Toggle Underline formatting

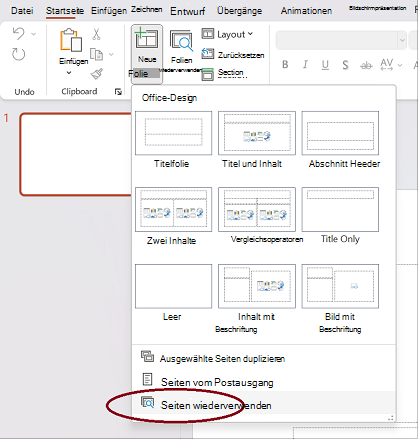coord(325,65)
